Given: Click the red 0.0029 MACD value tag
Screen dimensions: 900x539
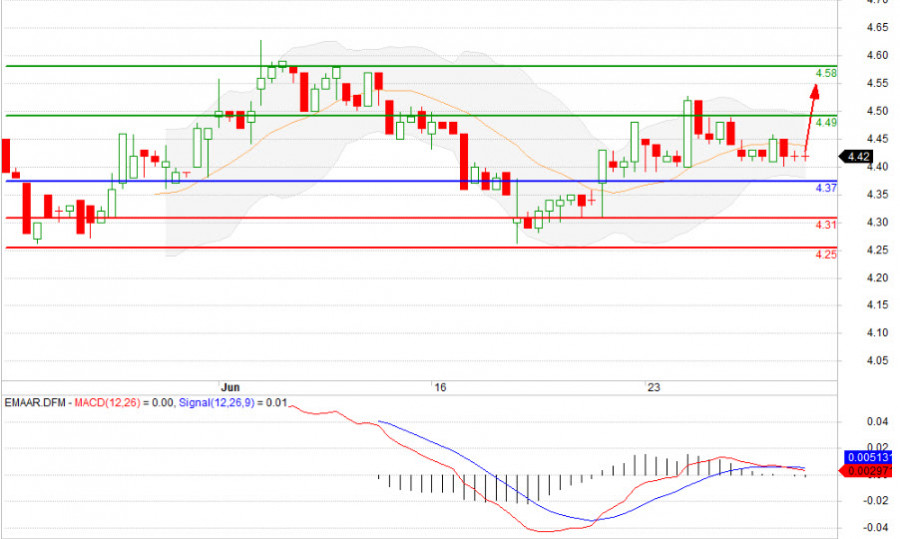Looking at the screenshot, I should (x=866, y=471).
